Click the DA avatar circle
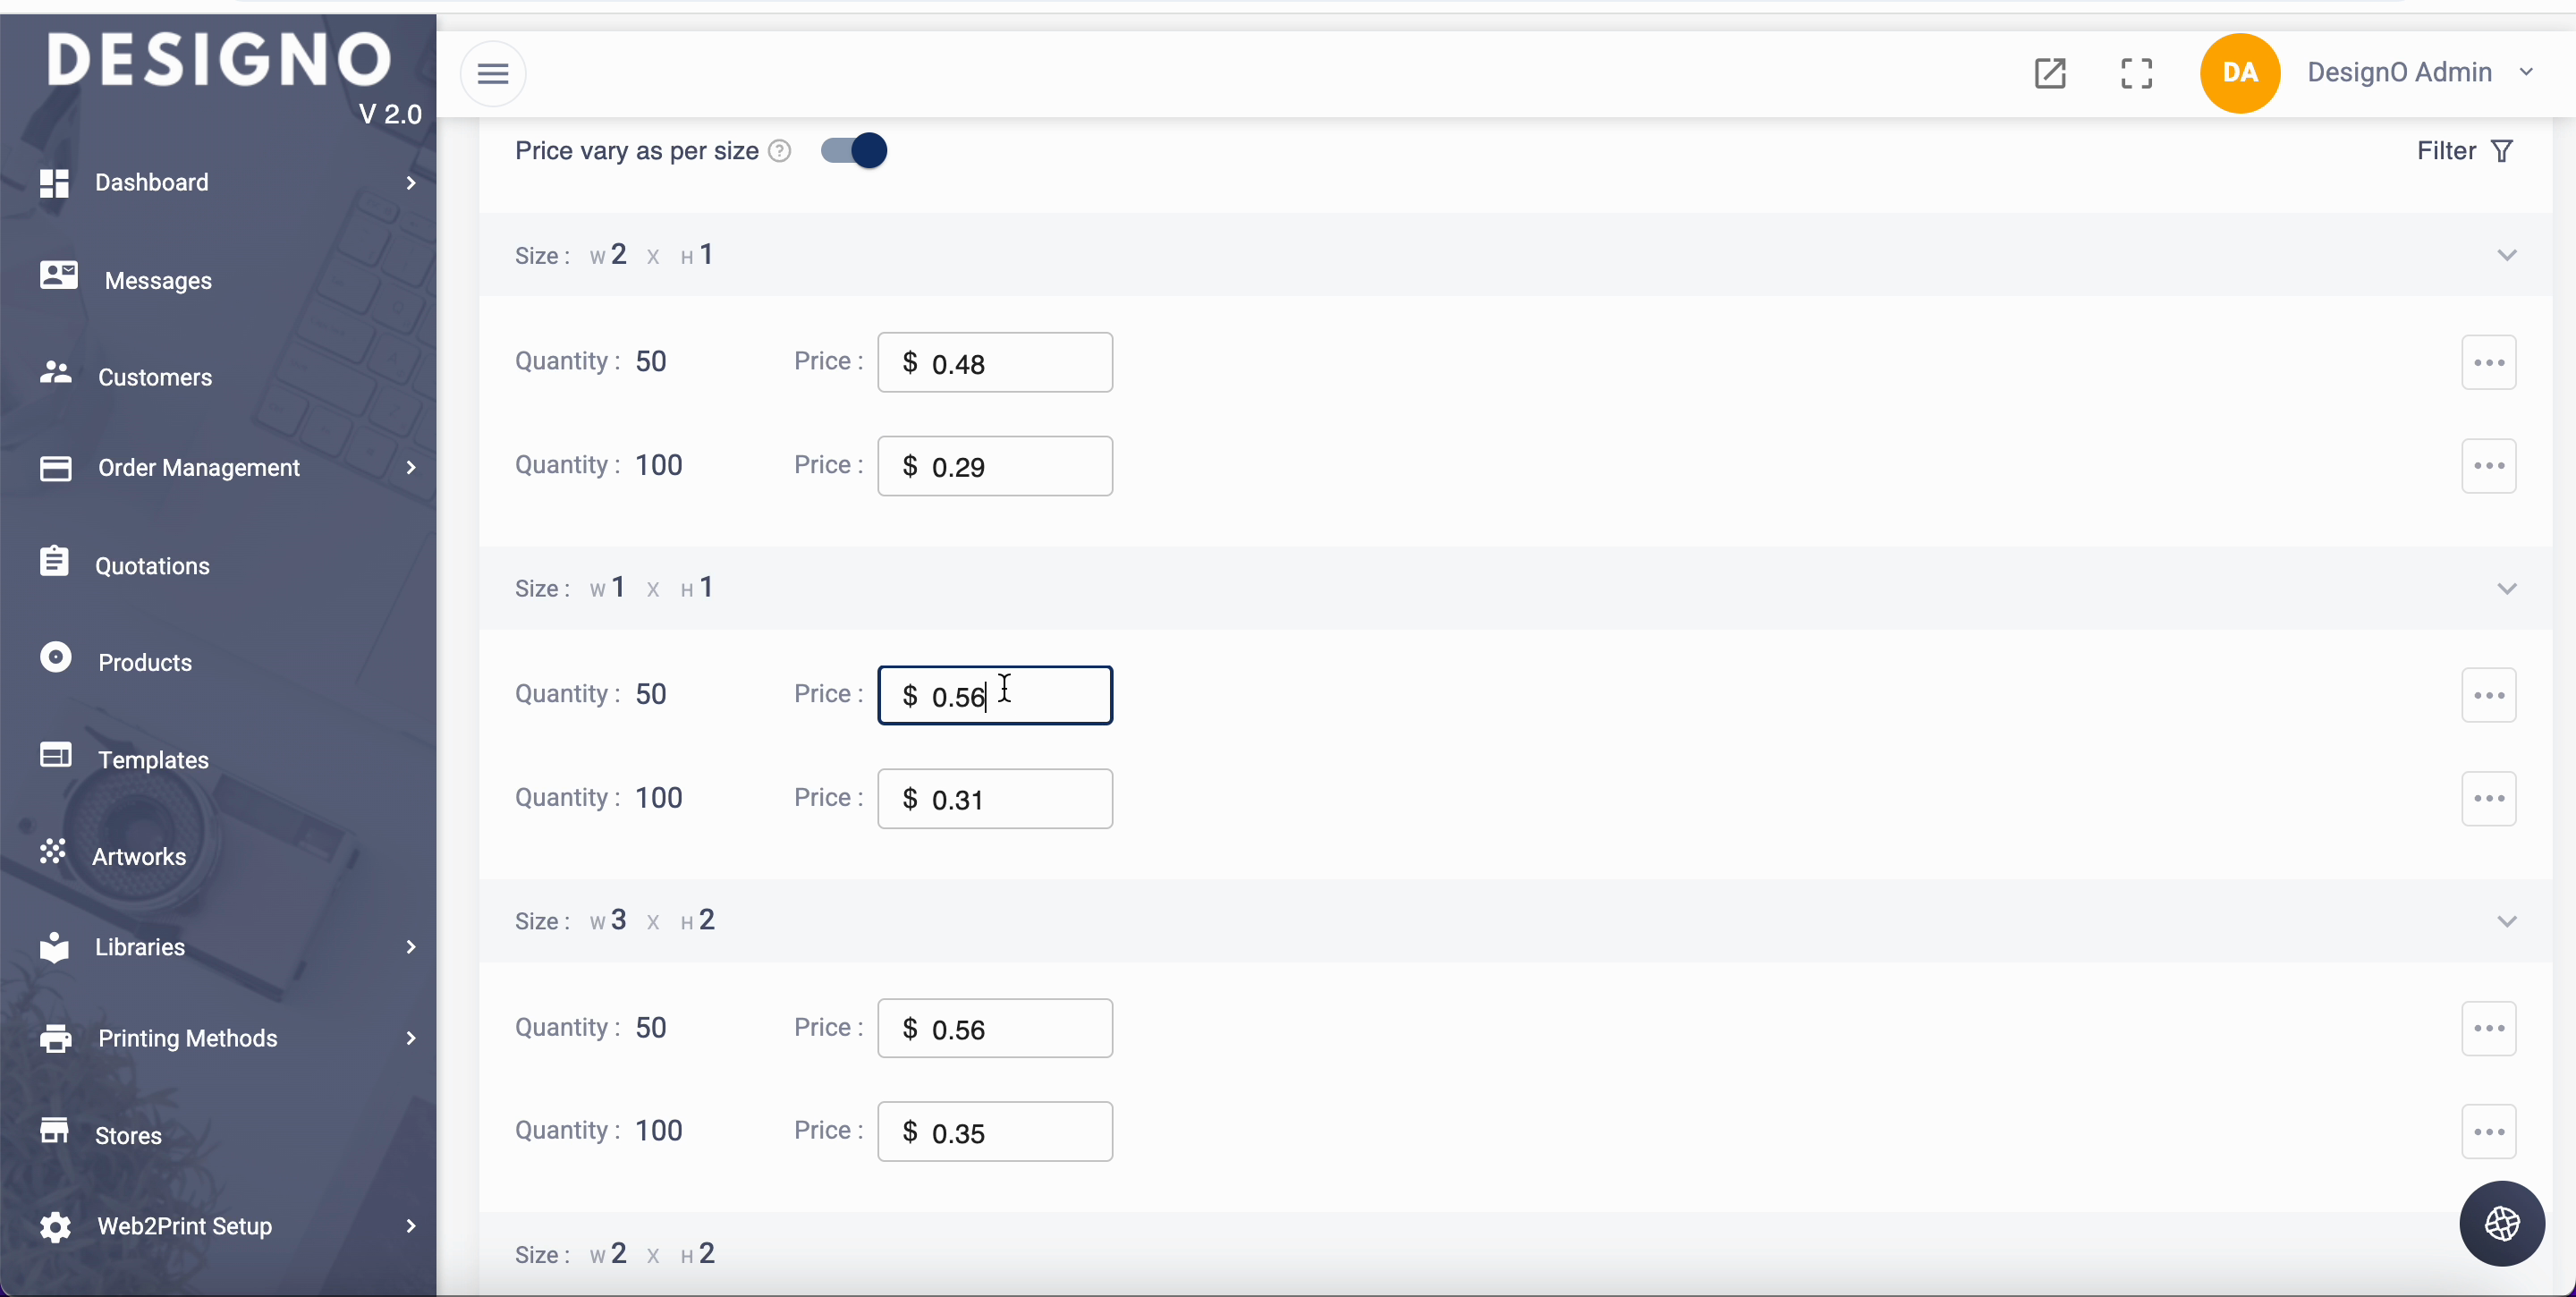The height and width of the screenshot is (1297, 2576). 2239,73
